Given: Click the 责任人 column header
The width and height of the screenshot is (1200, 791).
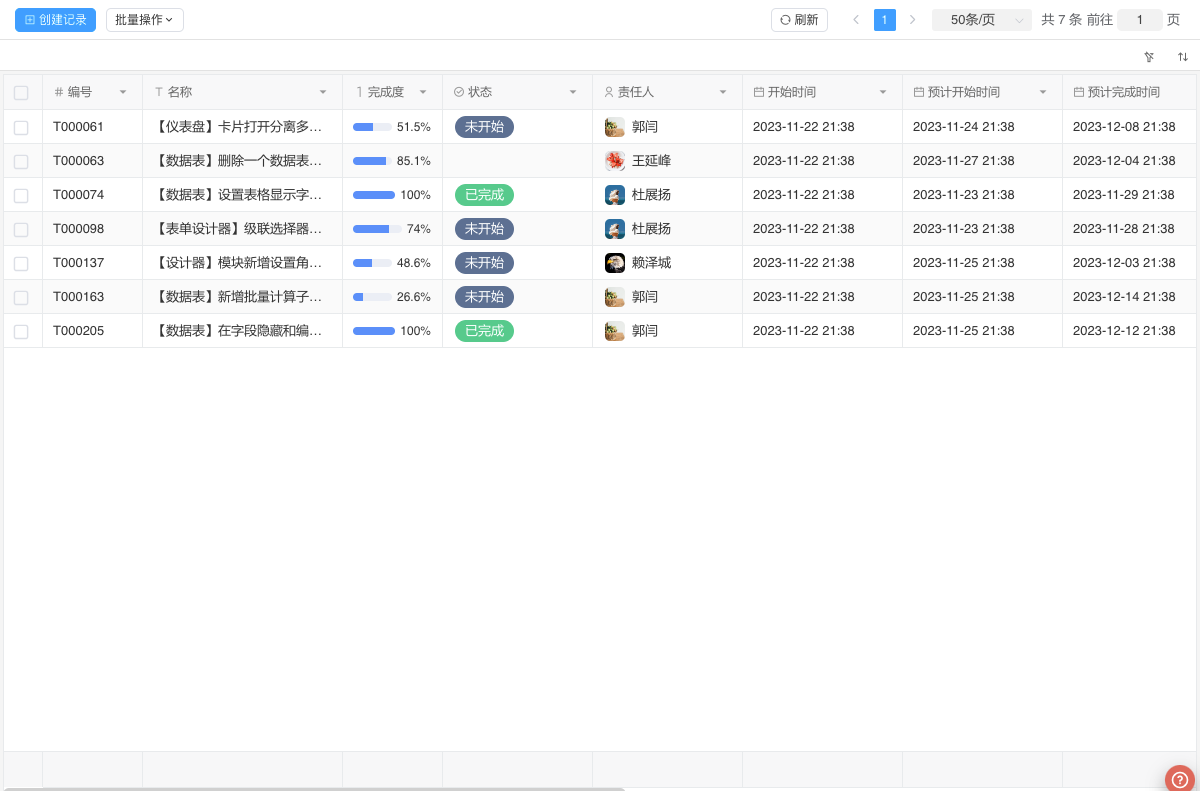Looking at the screenshot, I should pos(636,92).
